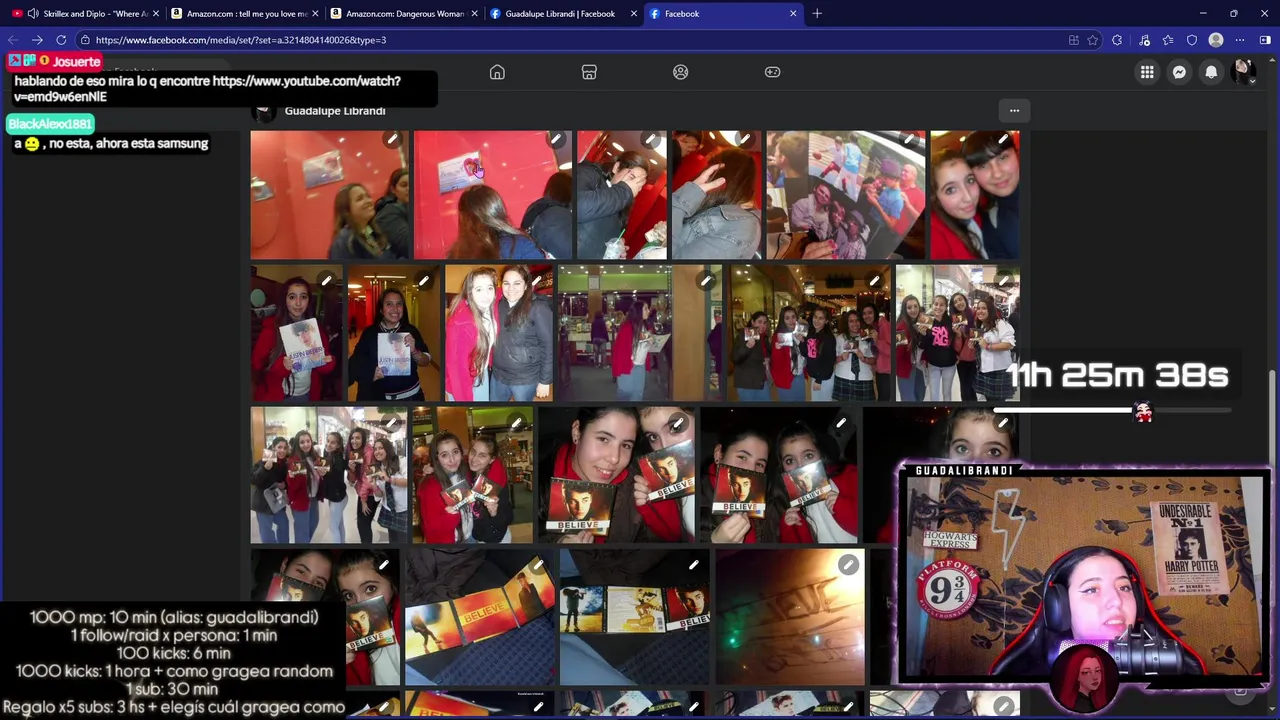
Task: Open heart on red wall photo
Action: click(493, 195)
